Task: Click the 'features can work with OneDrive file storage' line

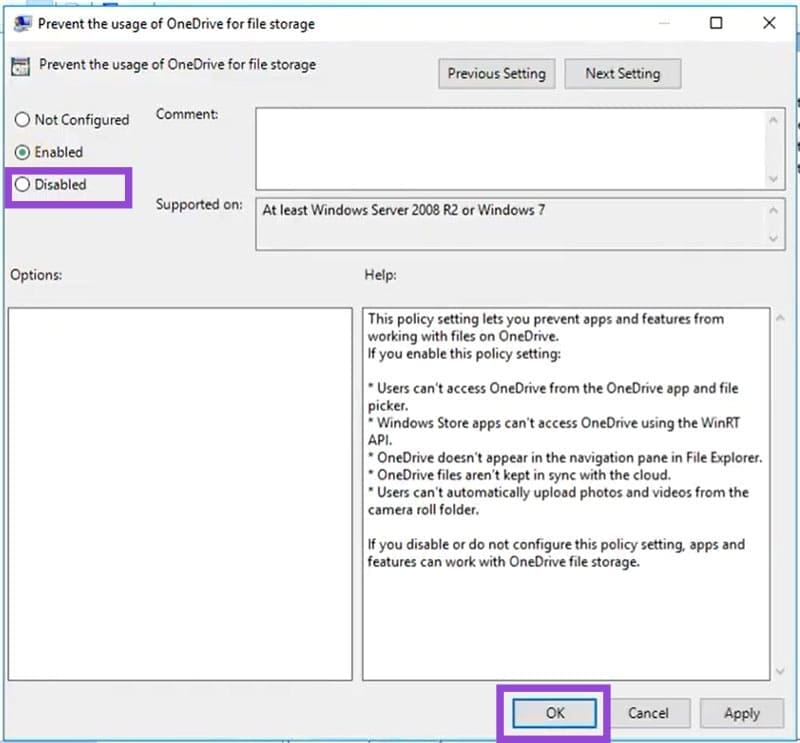Action: [x=504, y=562]
